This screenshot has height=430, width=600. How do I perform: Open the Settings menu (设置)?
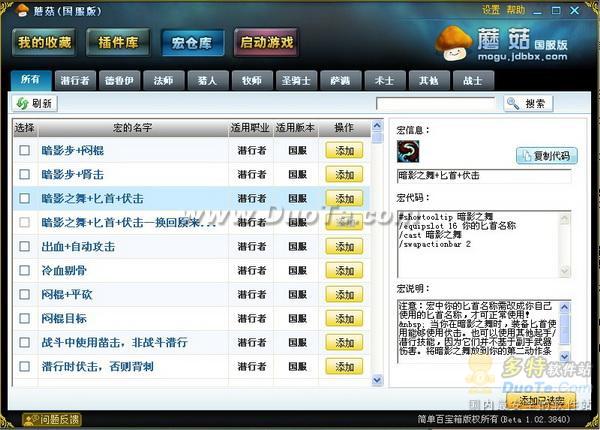click(490, 10)
